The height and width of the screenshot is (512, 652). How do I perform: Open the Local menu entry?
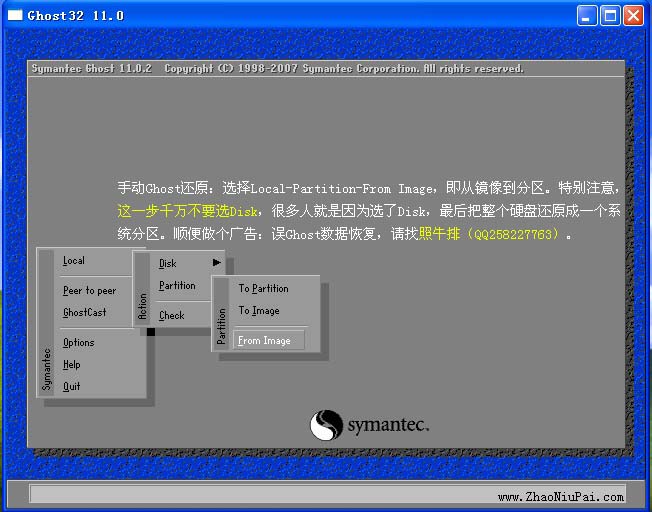coord(74,261)
